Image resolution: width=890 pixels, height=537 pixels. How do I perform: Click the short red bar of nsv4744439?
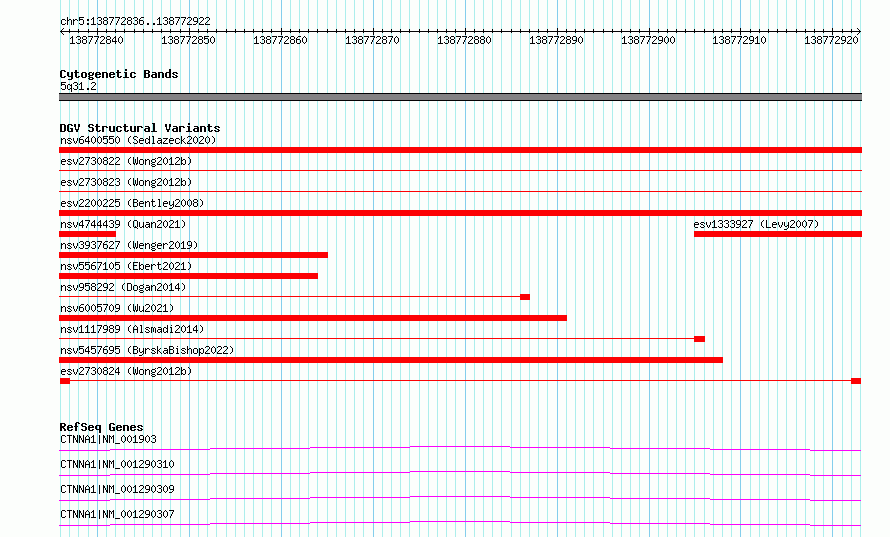point(87,234)
